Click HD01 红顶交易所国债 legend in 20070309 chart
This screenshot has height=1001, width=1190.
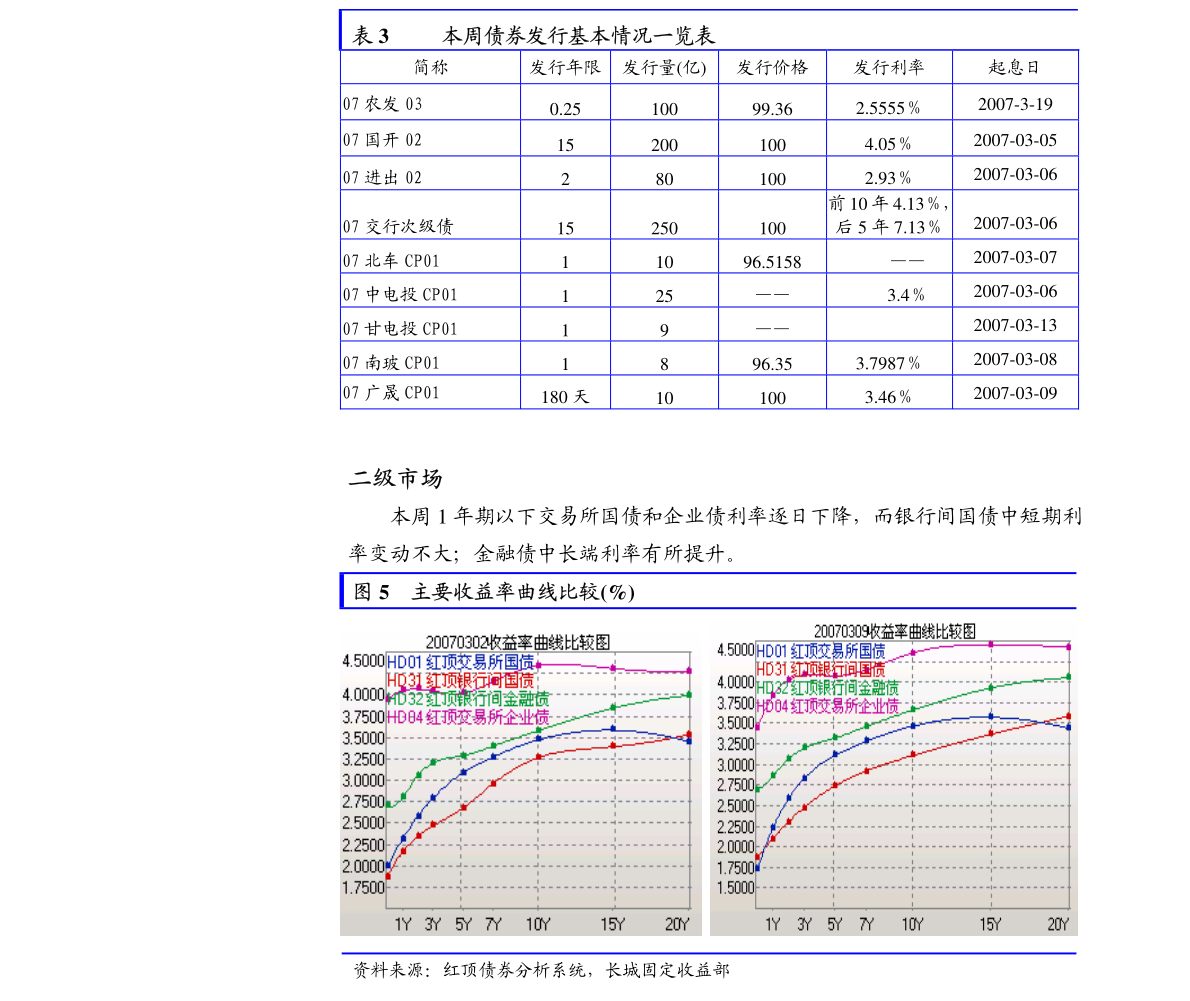tap(820, 651)
